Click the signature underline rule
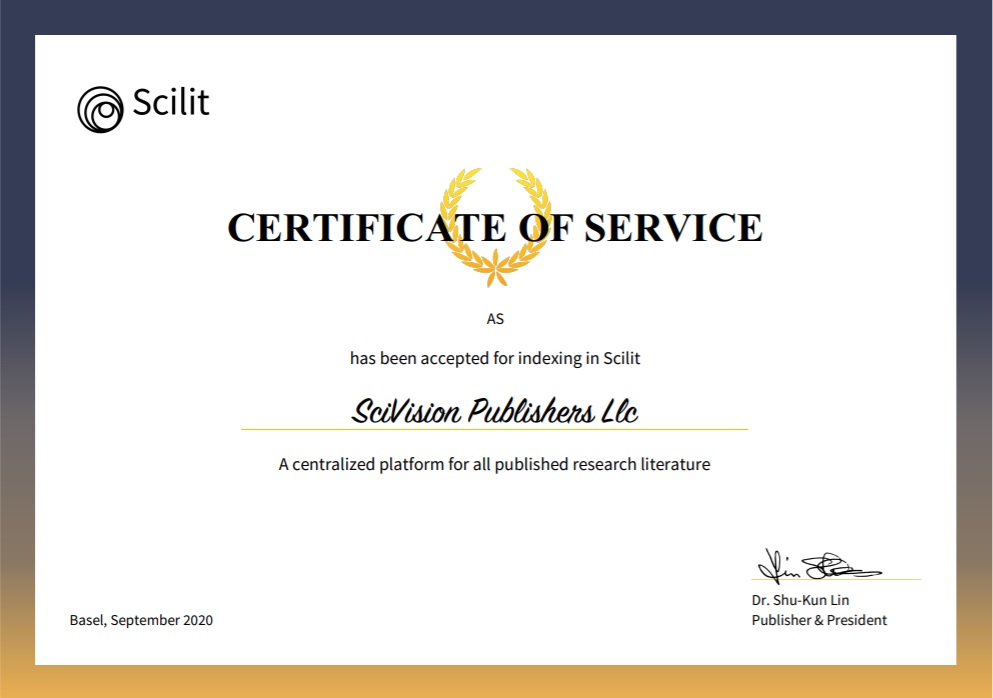This screenshot has height=698, width=993. tap(836, 581)
